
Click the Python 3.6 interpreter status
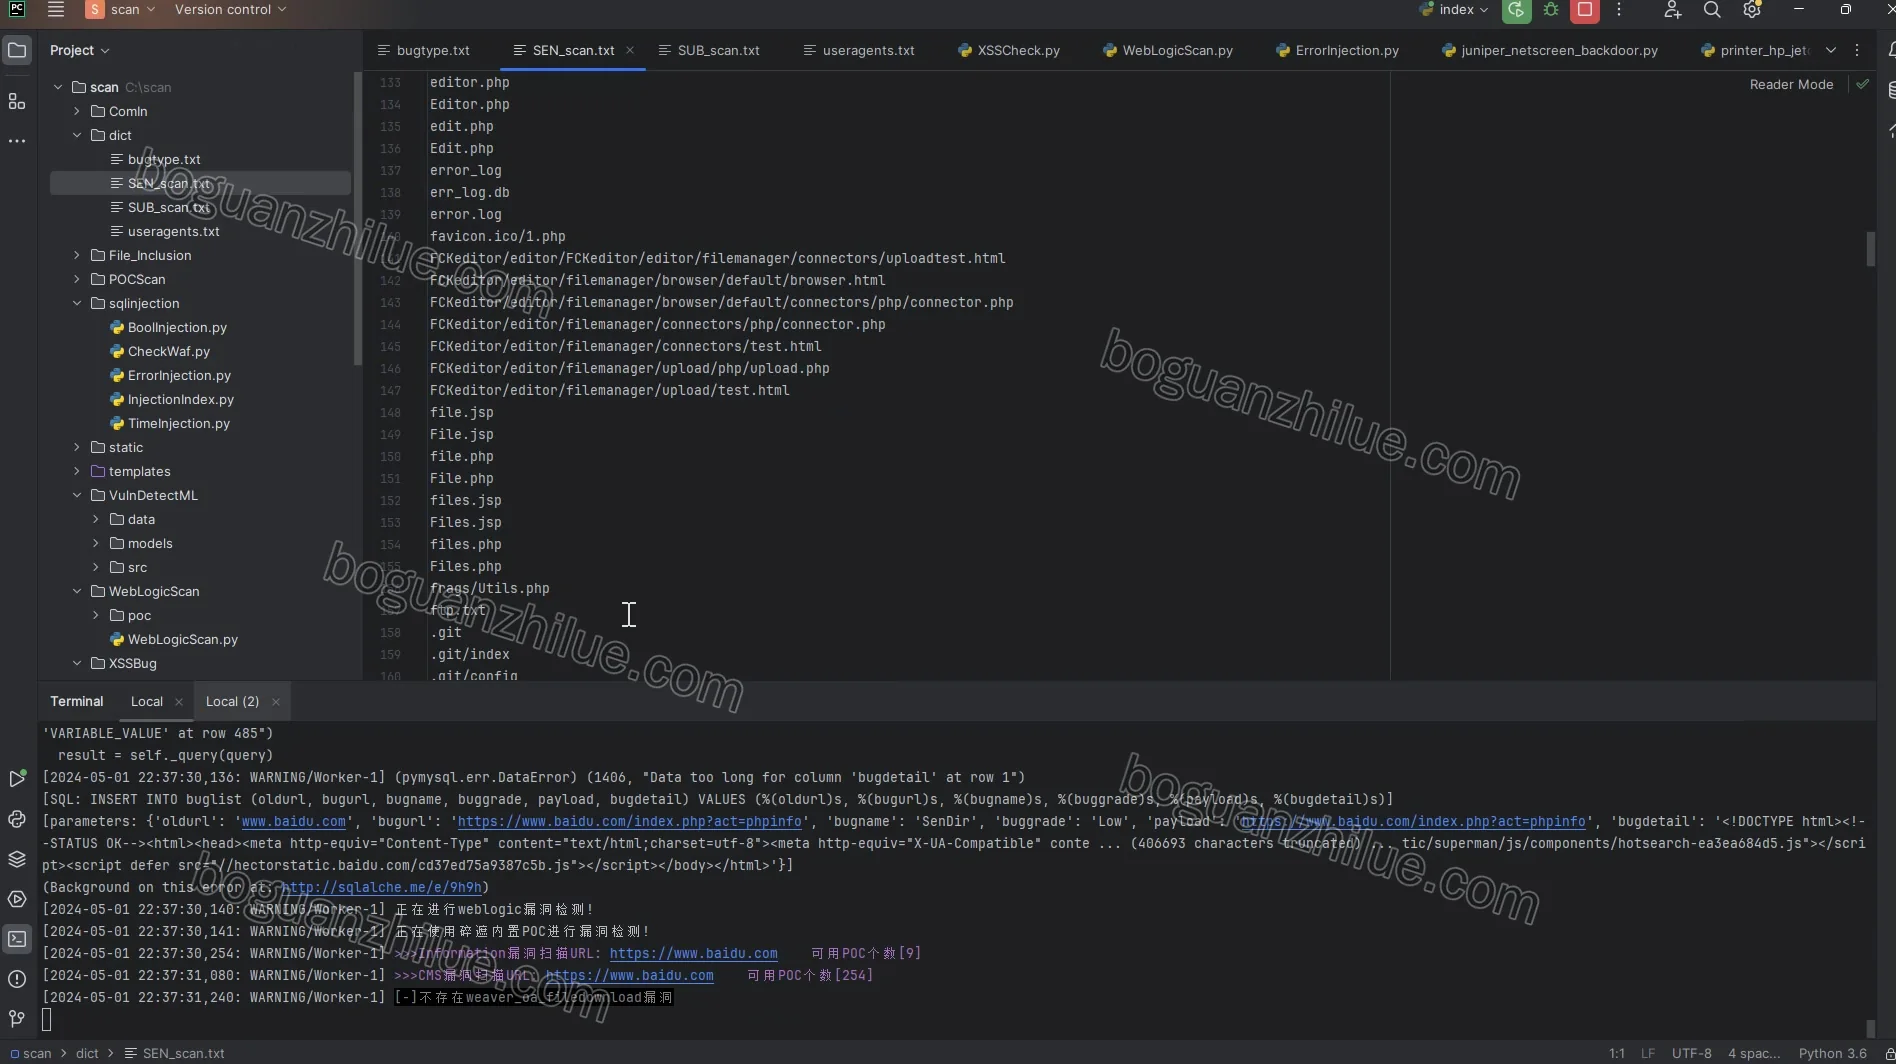pos(1832,1053)
